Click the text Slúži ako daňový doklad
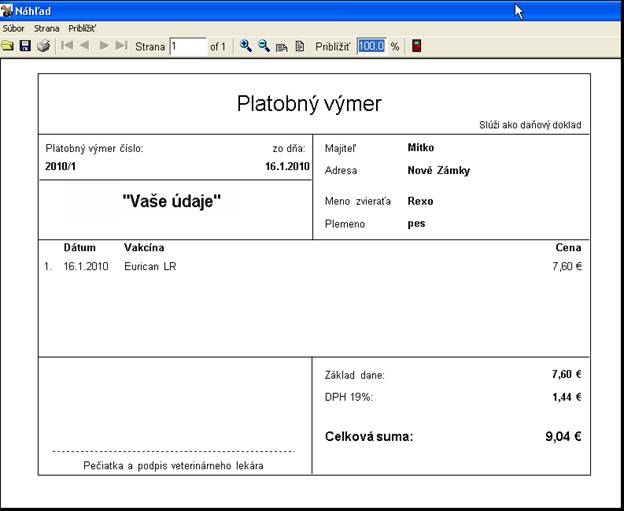This screenshot has height=511, width=624. (530, 125)
